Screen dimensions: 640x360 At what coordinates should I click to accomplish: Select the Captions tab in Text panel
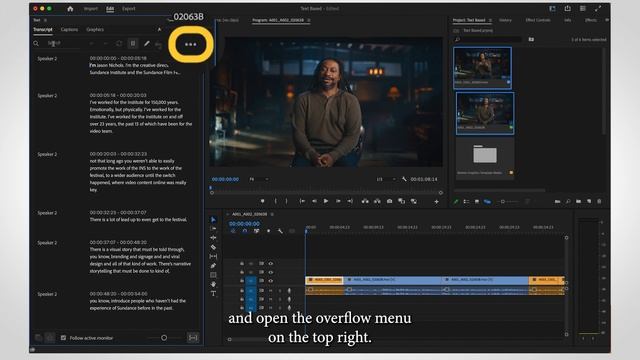point(69,29)
